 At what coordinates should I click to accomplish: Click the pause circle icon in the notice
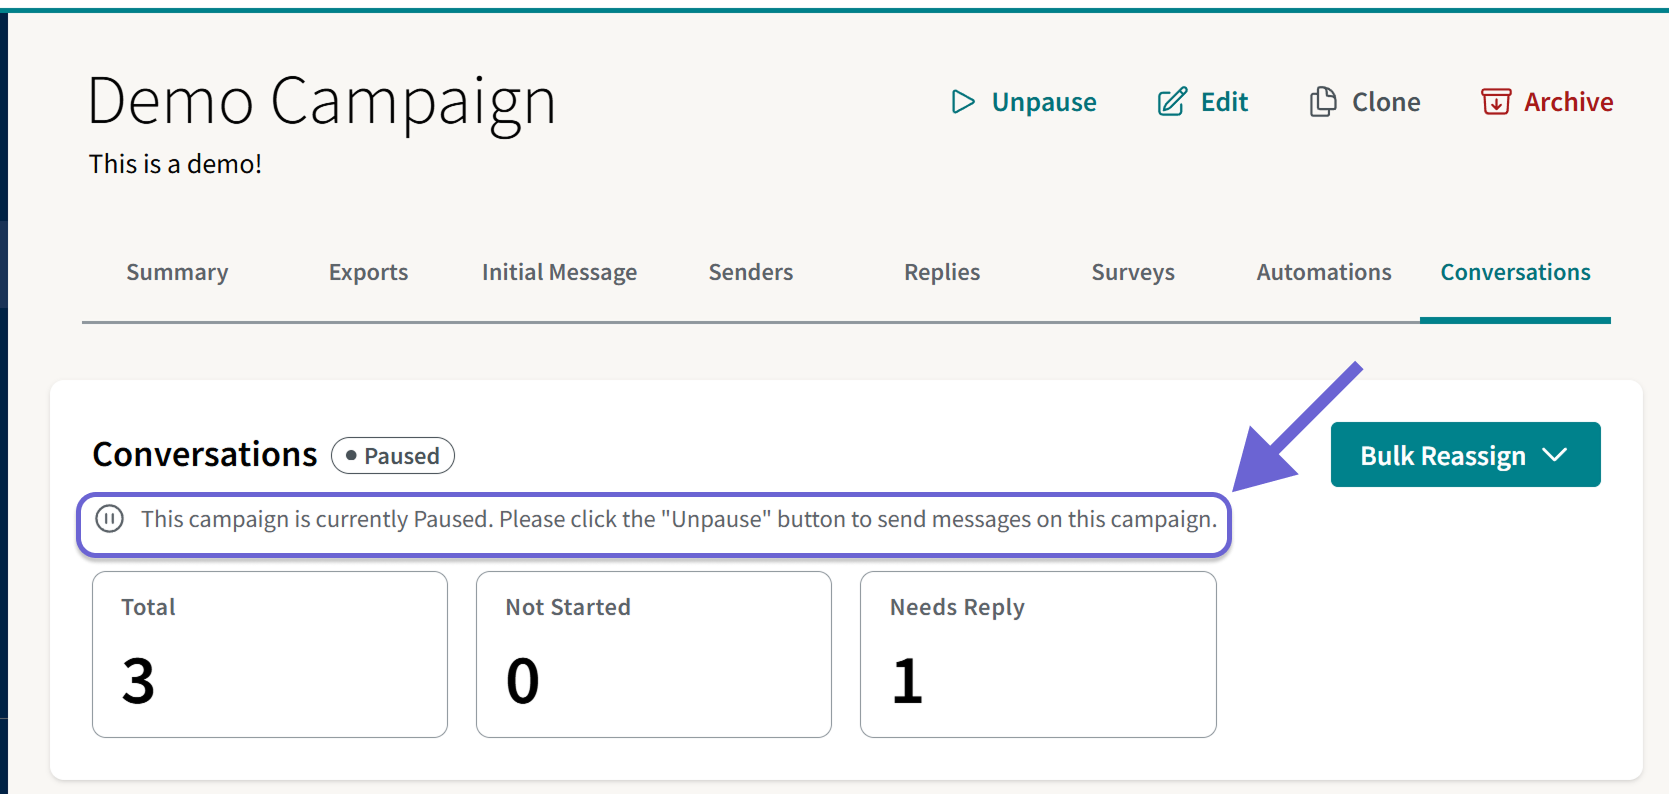[x=109, y=519]
